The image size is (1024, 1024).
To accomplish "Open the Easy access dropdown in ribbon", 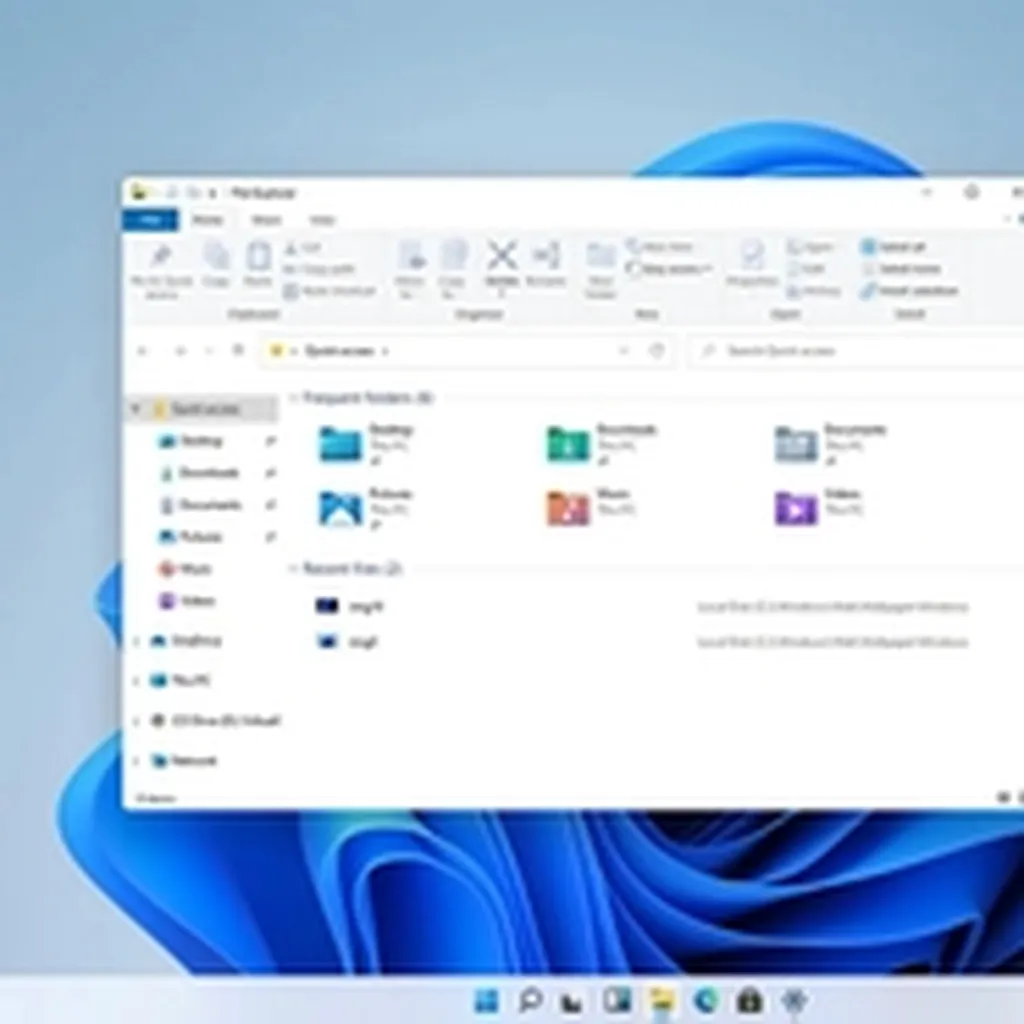I will [x=669, y=268].
